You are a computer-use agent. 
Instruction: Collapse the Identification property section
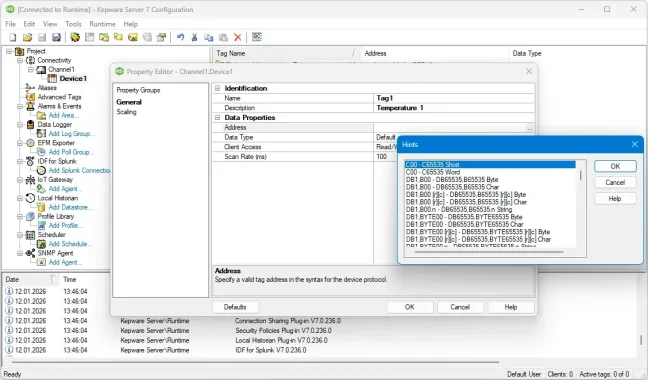point(217,88)
